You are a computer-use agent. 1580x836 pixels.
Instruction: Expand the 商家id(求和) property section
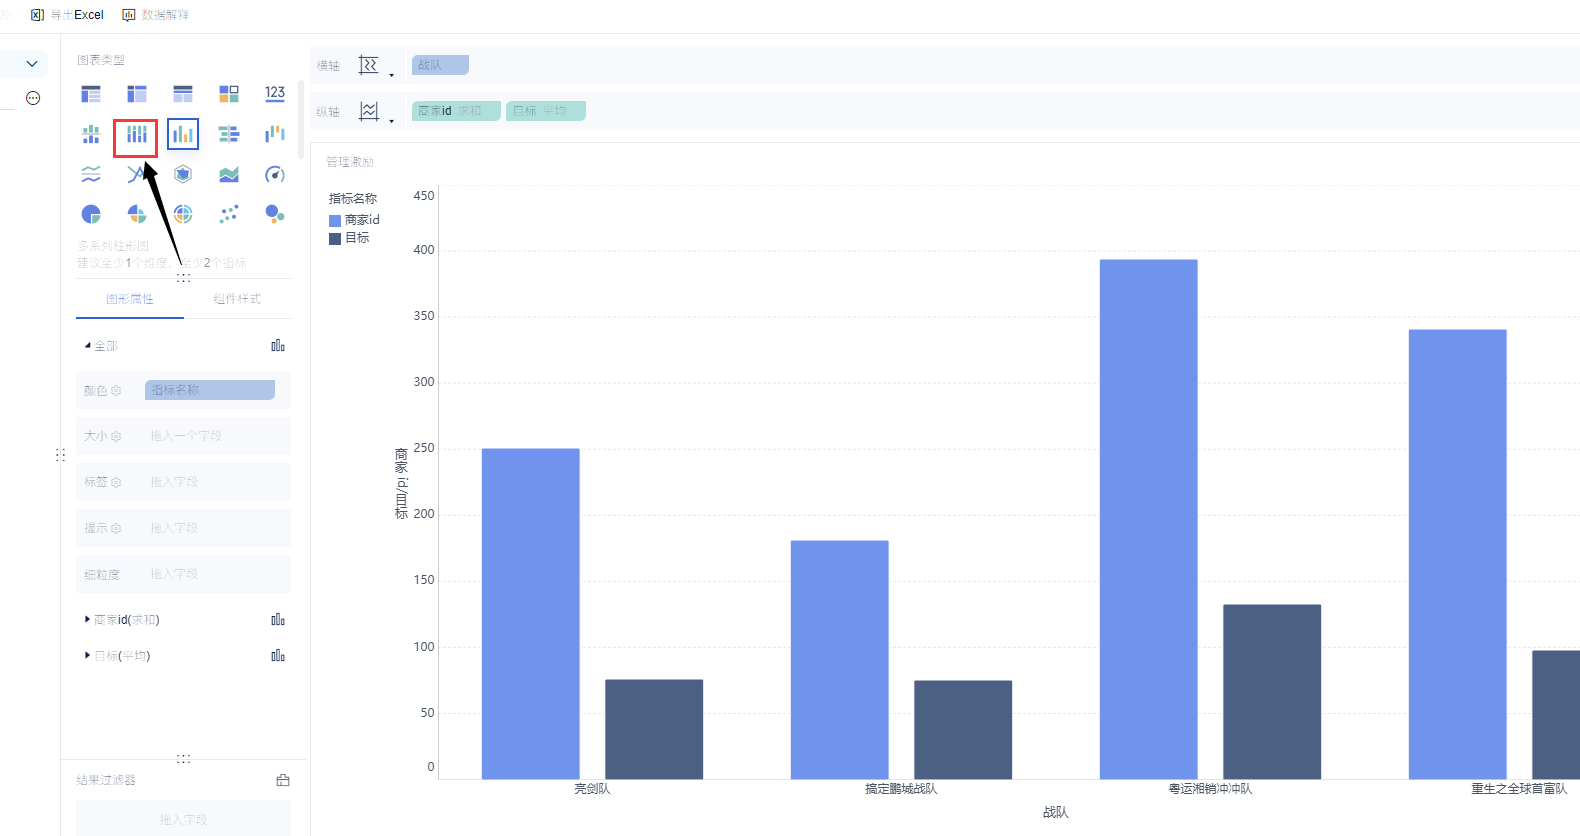click(87, 620)
